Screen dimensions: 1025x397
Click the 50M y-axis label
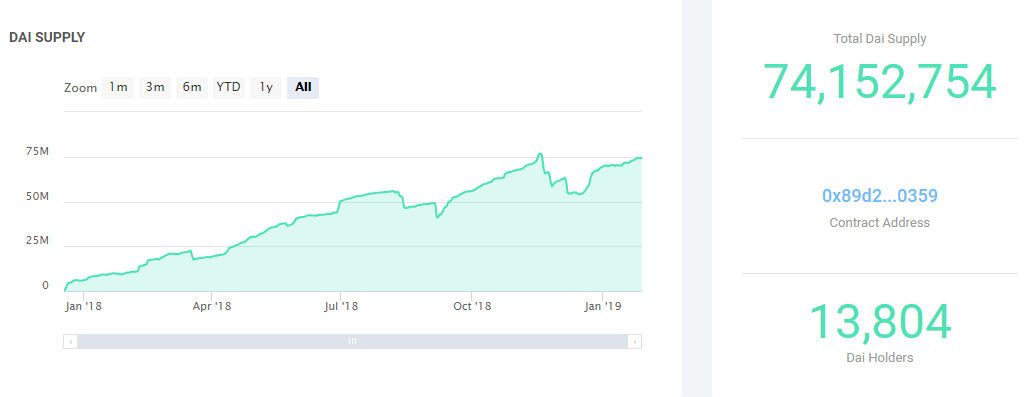click(x=37, y=197)
